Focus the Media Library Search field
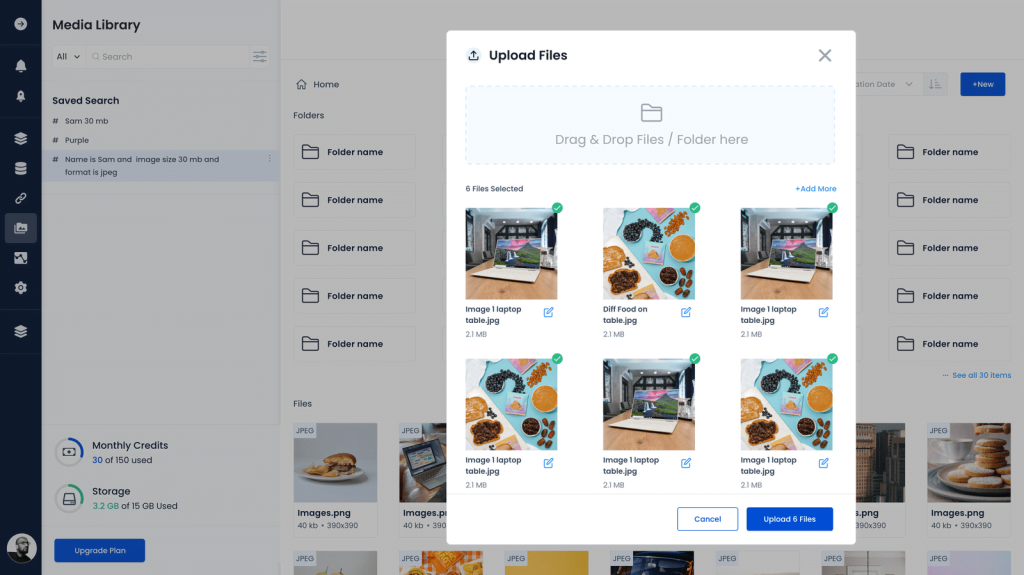 point(168,57)
